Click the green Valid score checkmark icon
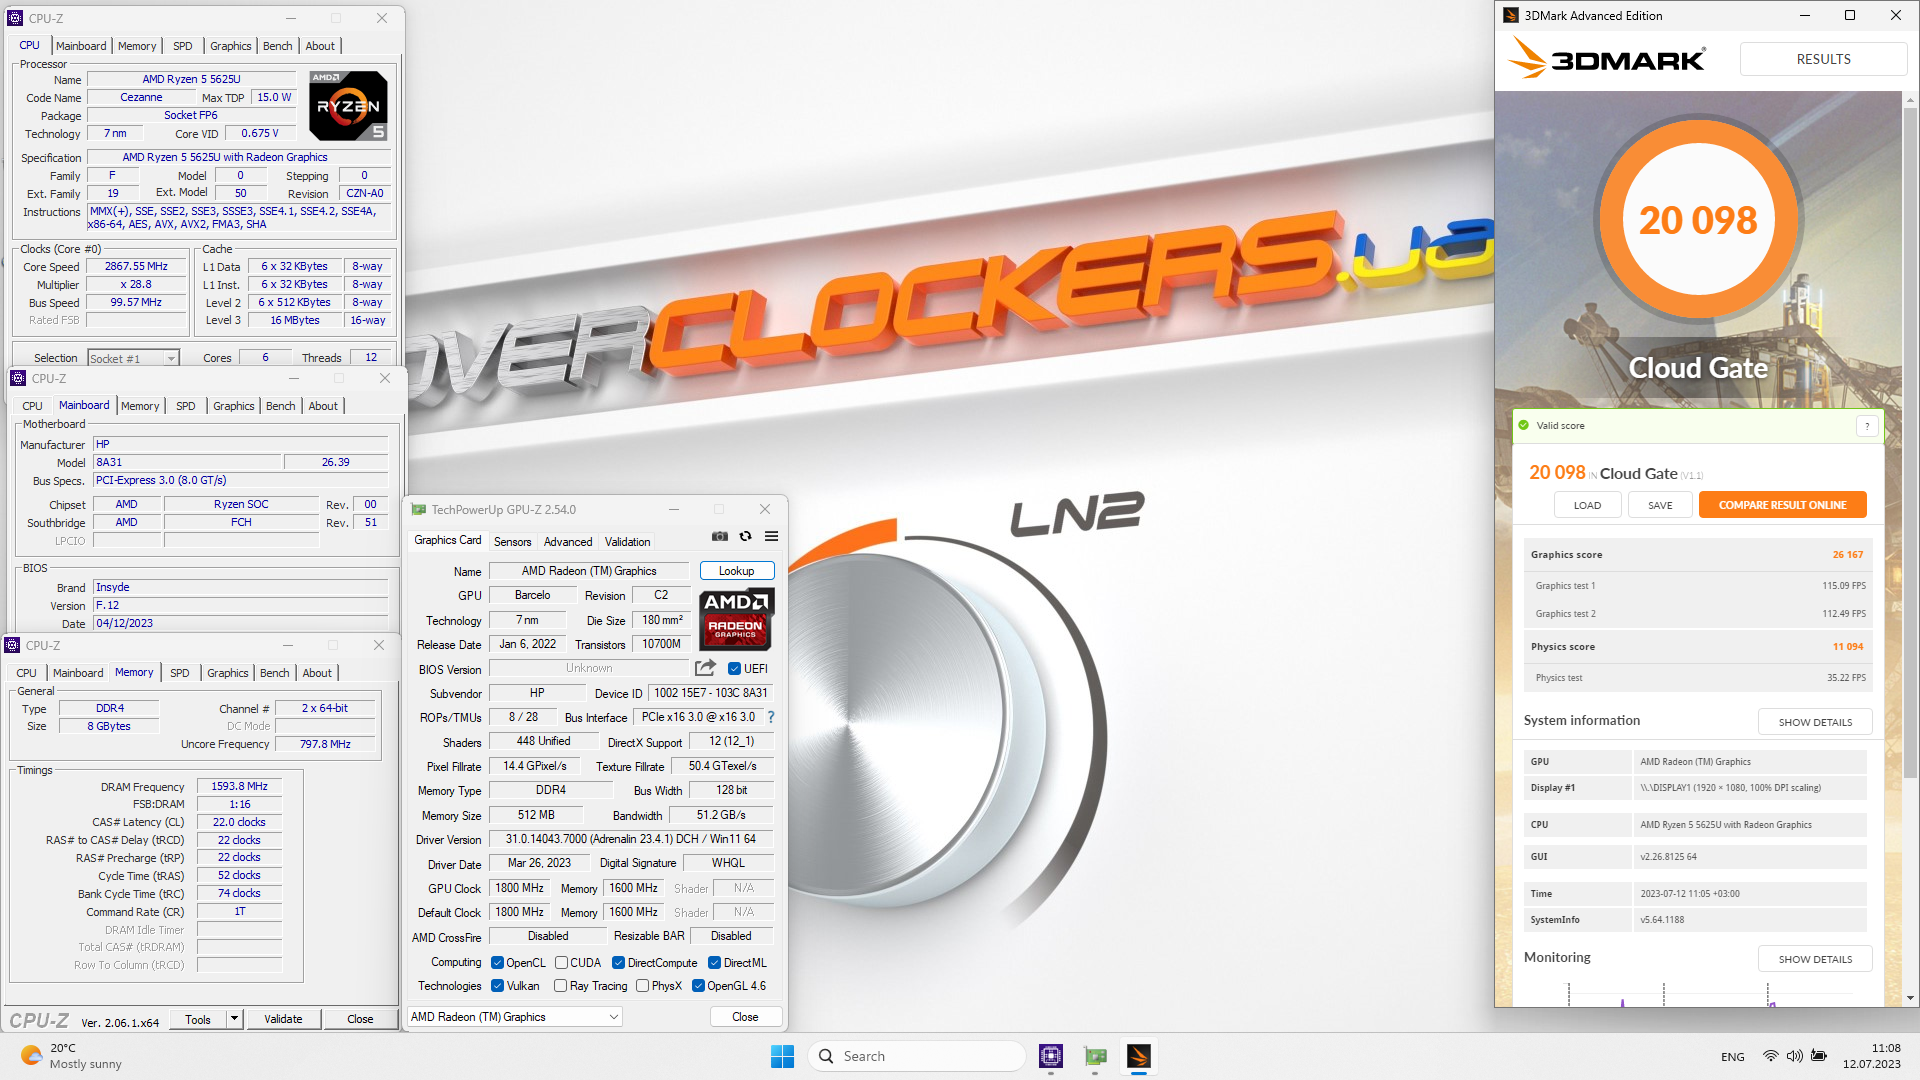1920x1080 pixels. coord(1523,426)
